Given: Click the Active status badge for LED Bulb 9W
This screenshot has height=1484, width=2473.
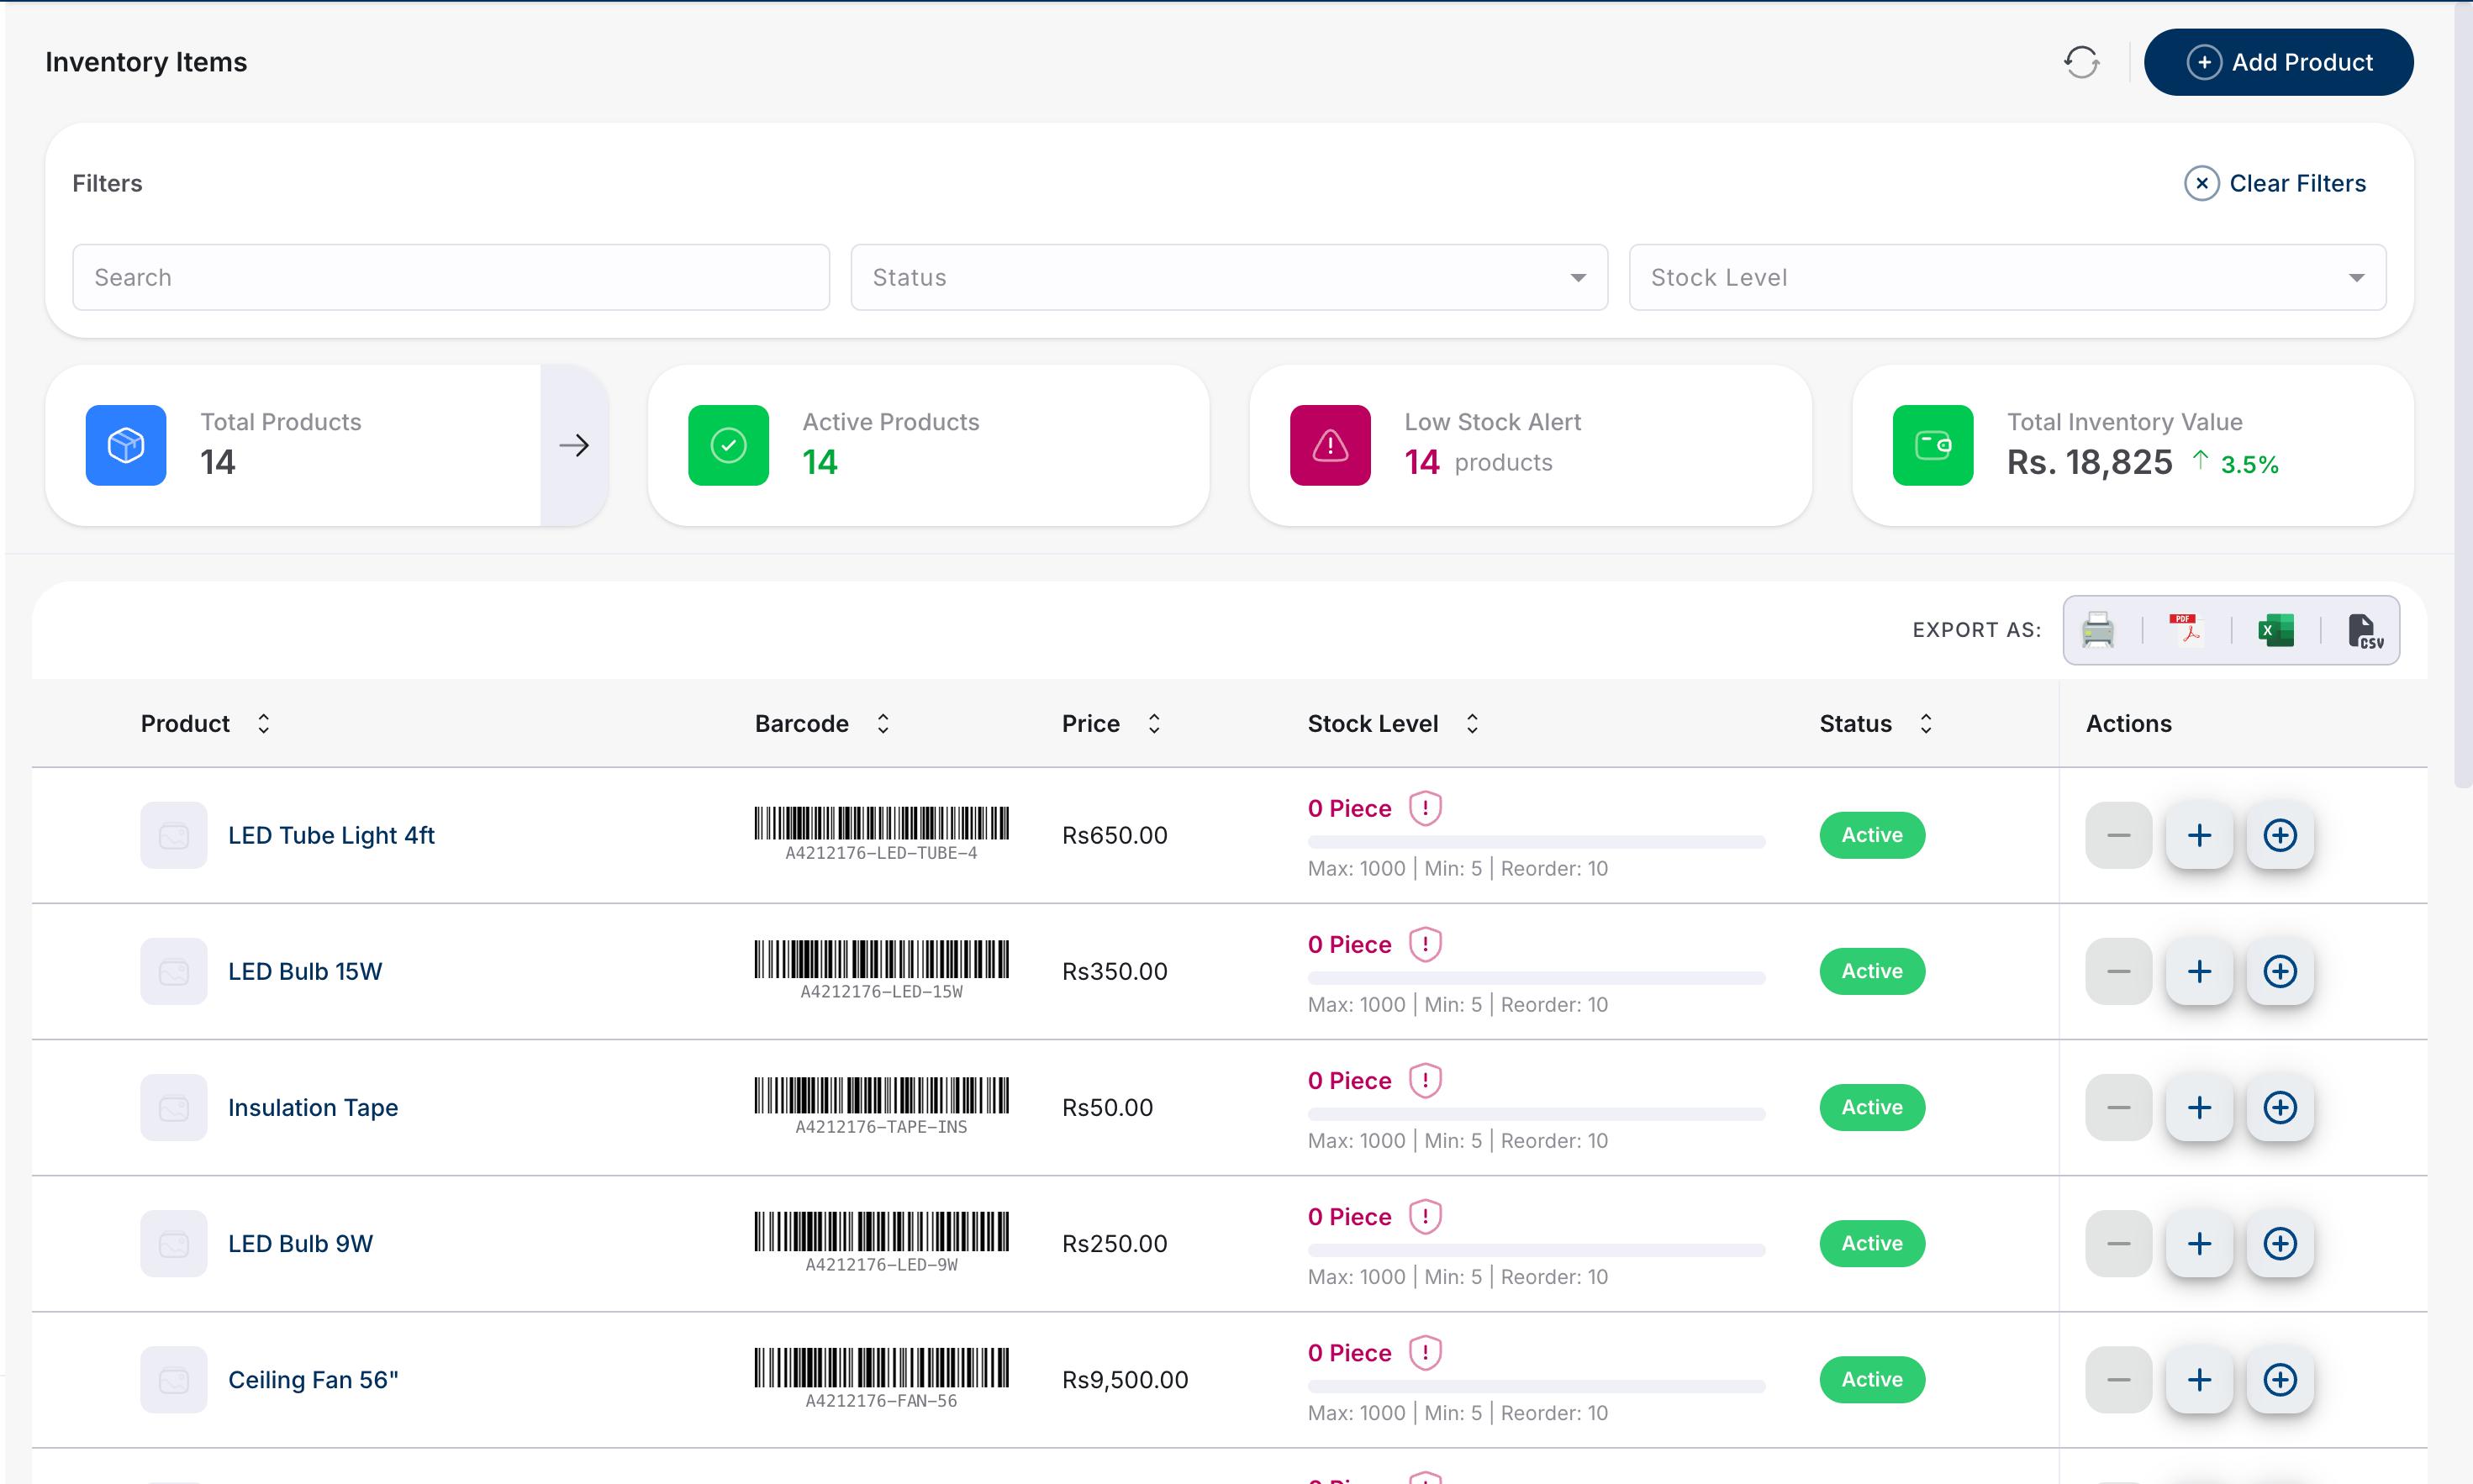Looking at the screenshot, I should click(x=1872, y=1243).
